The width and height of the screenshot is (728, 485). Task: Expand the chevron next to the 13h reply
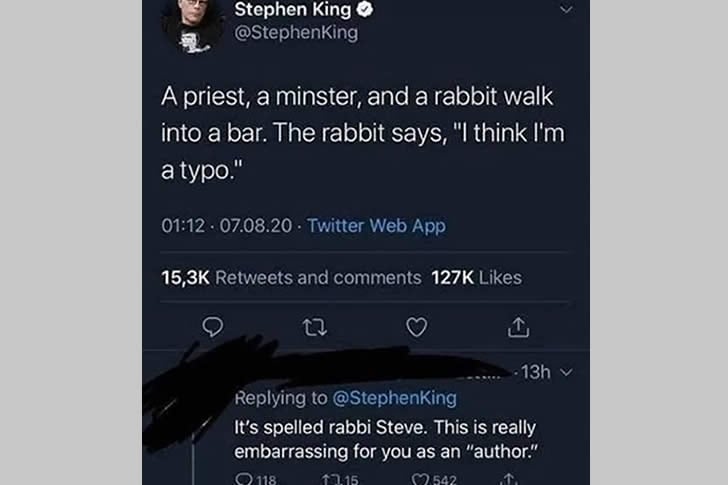point(569,373)
